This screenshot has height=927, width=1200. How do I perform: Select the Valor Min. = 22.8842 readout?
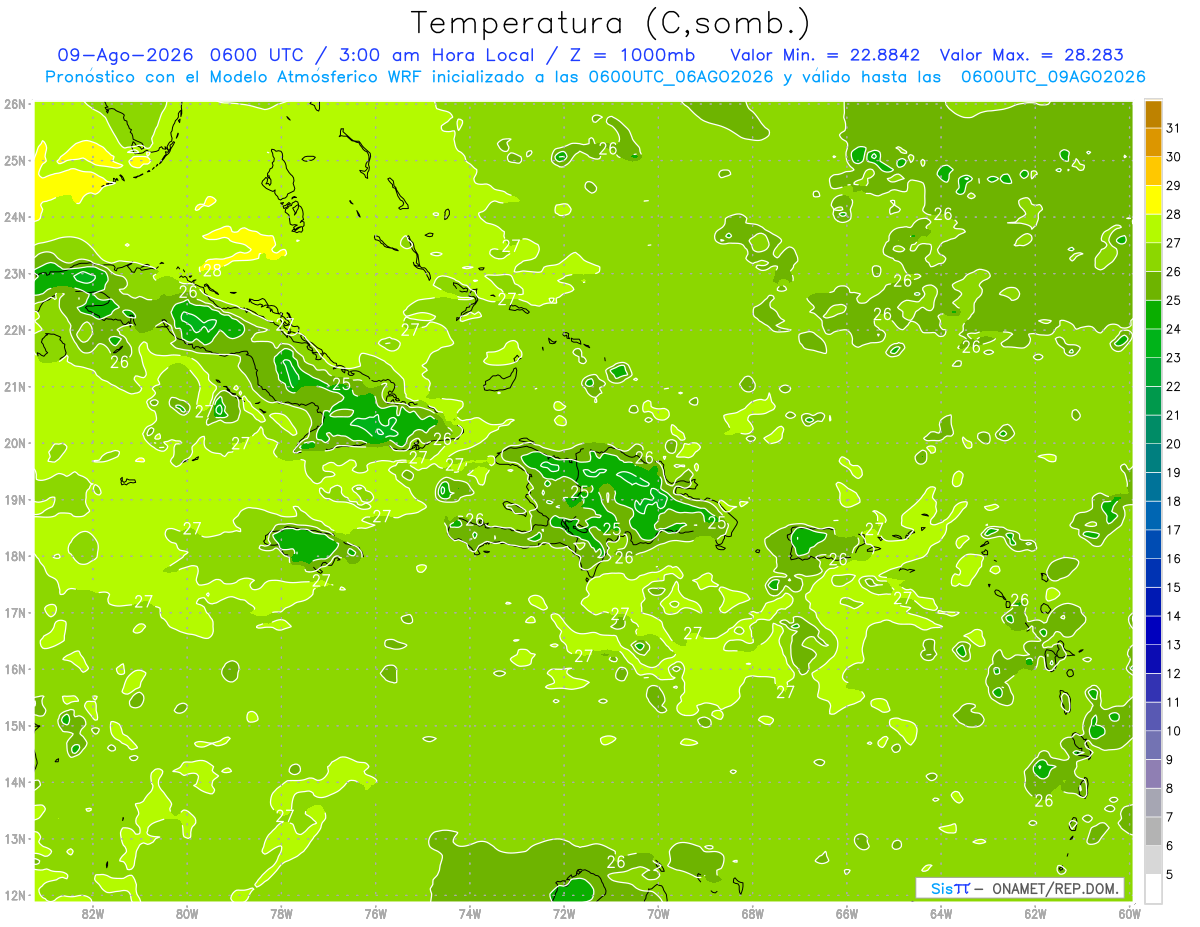825,55
